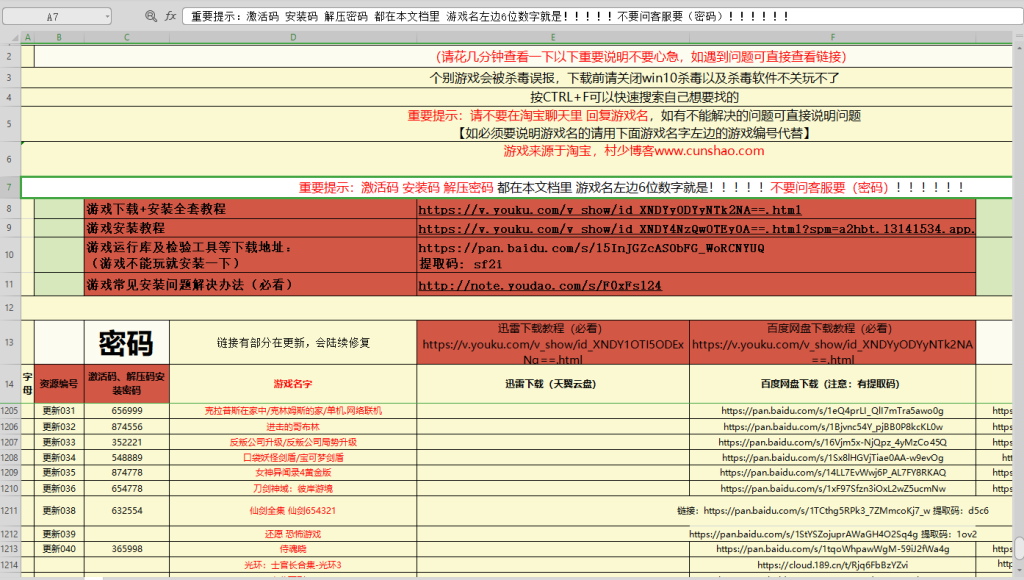Screen dimensions: 1024x580
Task: Select row 1211 header
Action: pos(10,511)
